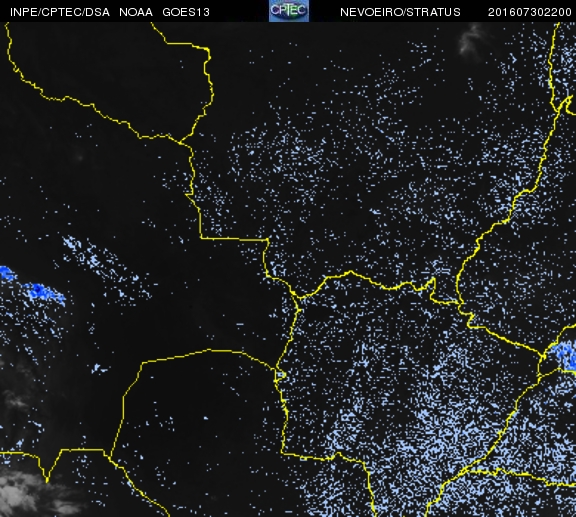Click the 201607302200 timestamp

529,12
